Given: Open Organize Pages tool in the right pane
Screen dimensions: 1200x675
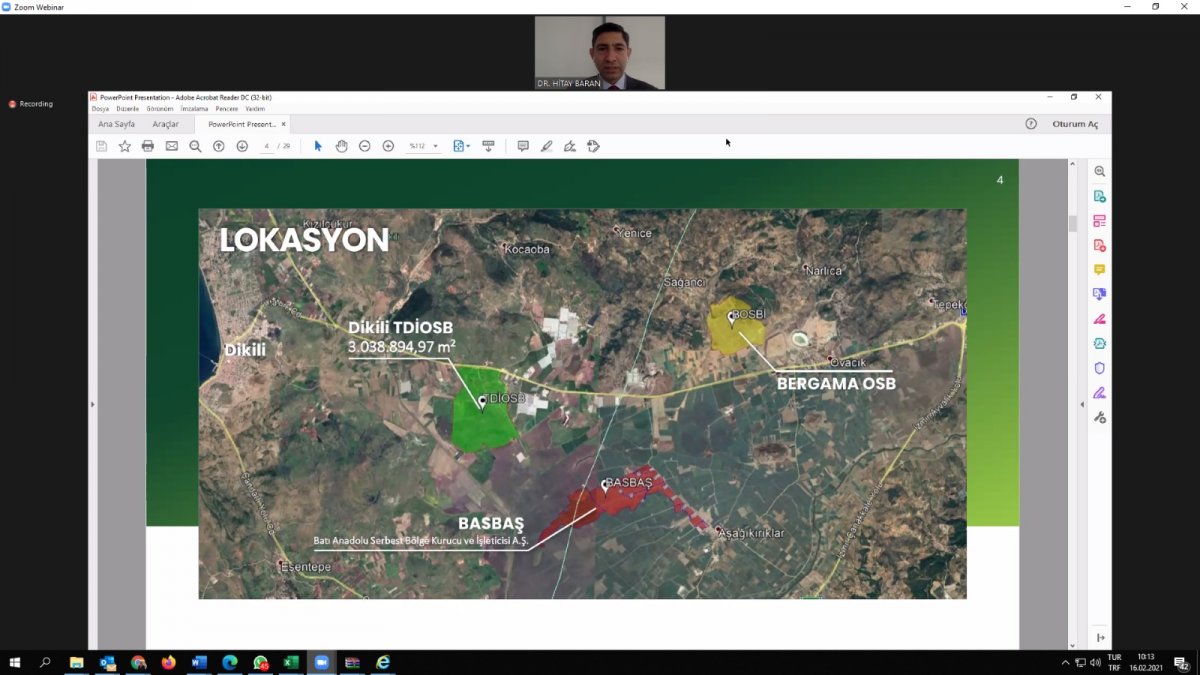Looking at the screenshot, I should (1100, 221).
